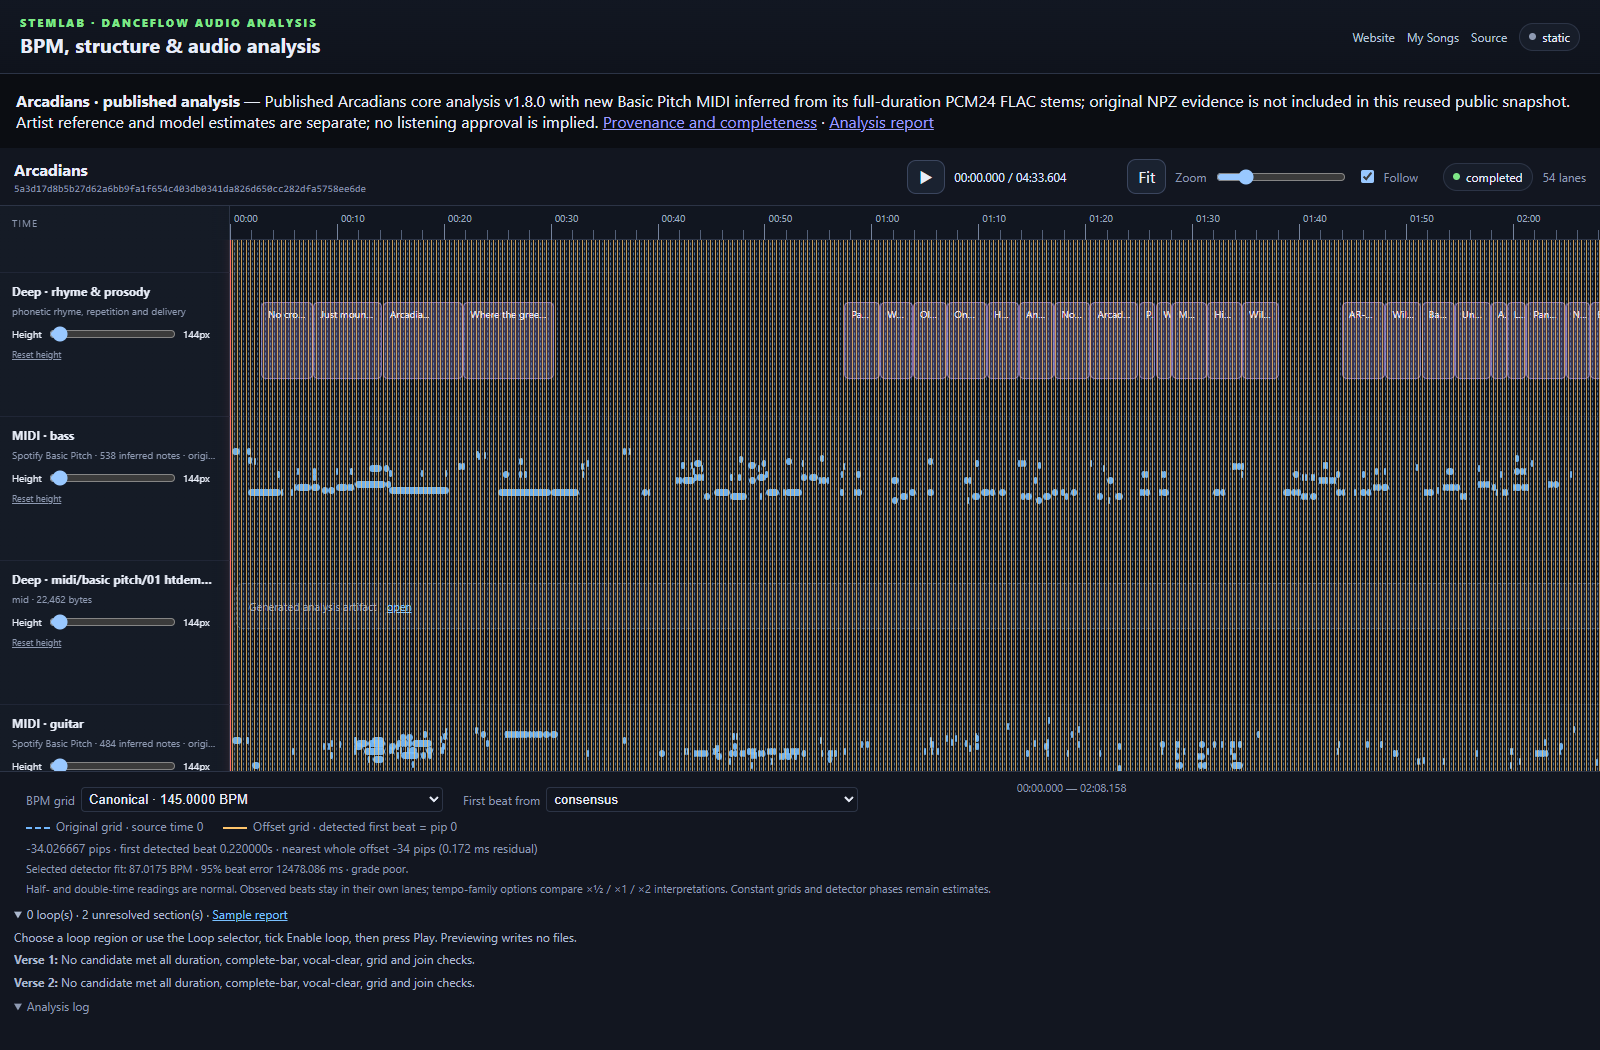Click the static status badge
This screenshot has width=1600, height=1050.
[x=1549, y=38]
